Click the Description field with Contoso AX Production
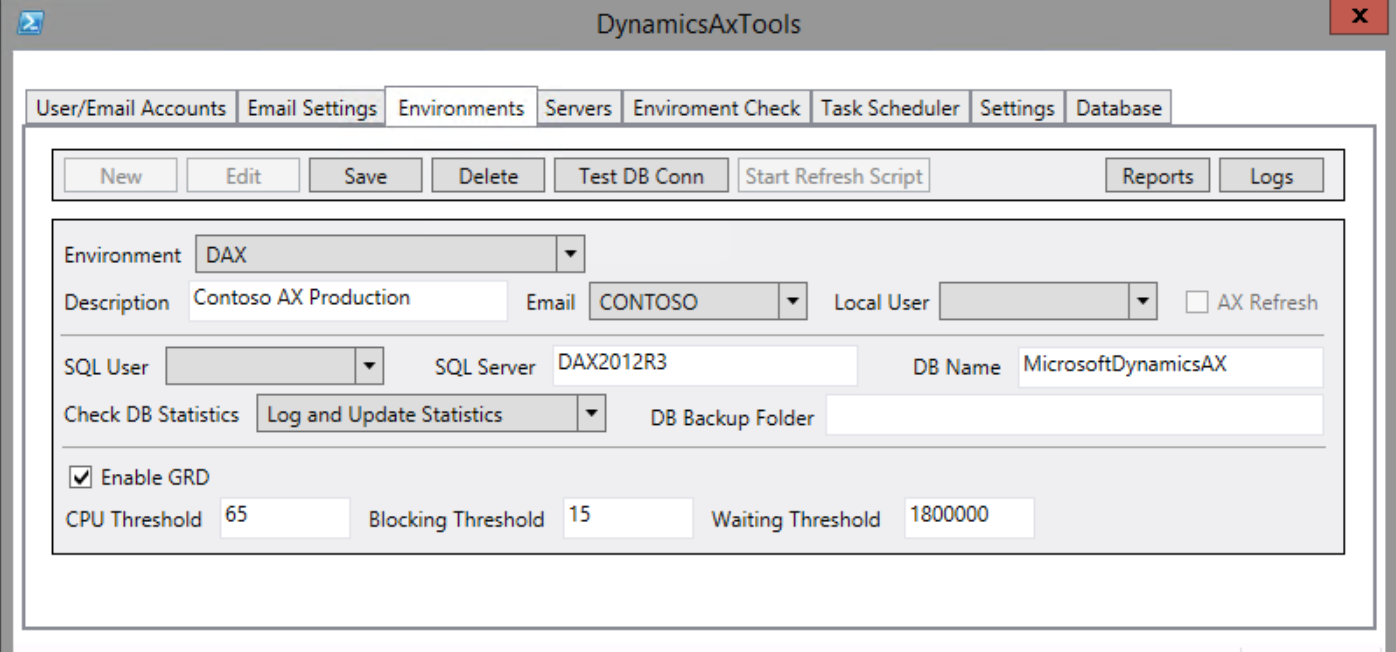 348,300
